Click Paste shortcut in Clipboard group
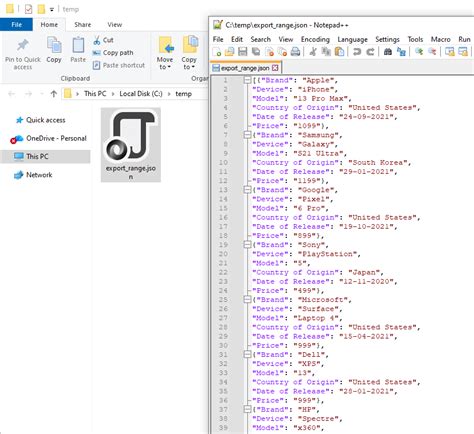The width and height of the screenshot is (474, 434). click(x=119, y=65)
